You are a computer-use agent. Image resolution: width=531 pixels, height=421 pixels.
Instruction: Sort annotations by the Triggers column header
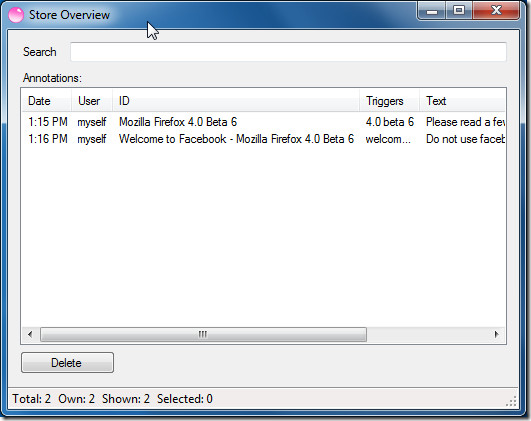click(x=389, y=101)
